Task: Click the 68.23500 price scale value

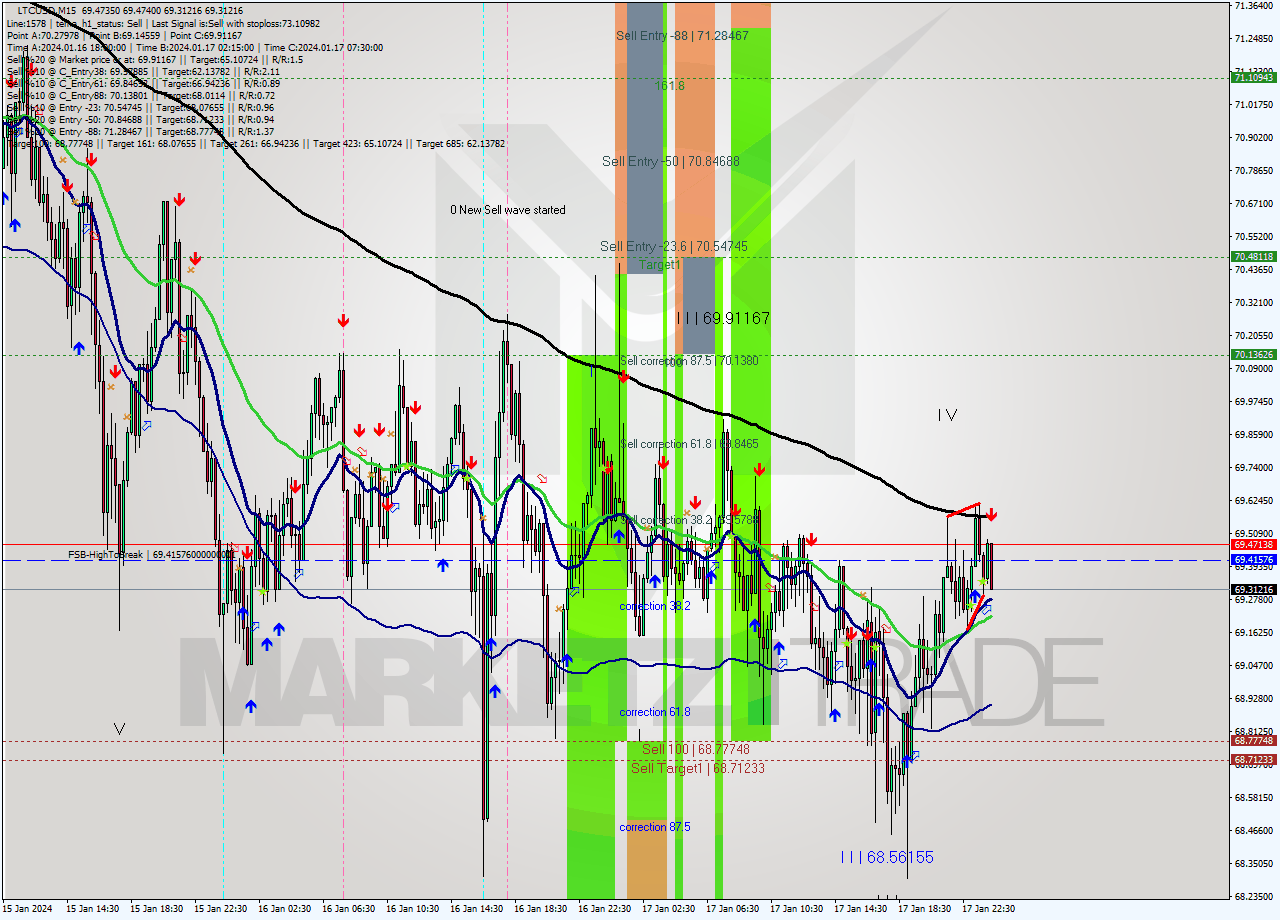Action: point(1254,897)
